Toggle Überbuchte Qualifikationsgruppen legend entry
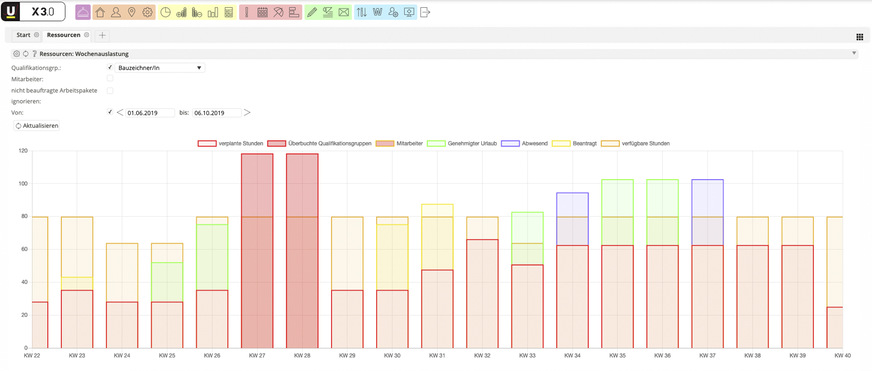 point(320,144)
